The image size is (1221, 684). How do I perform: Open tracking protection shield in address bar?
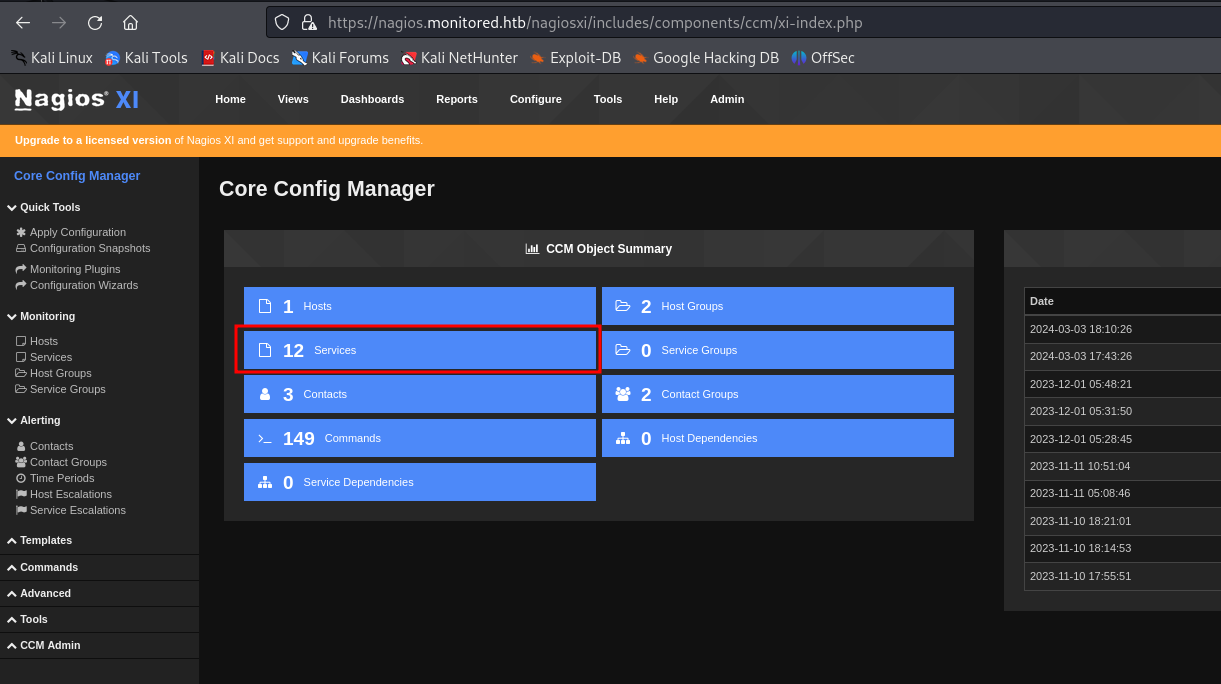(x=283, y=22)
